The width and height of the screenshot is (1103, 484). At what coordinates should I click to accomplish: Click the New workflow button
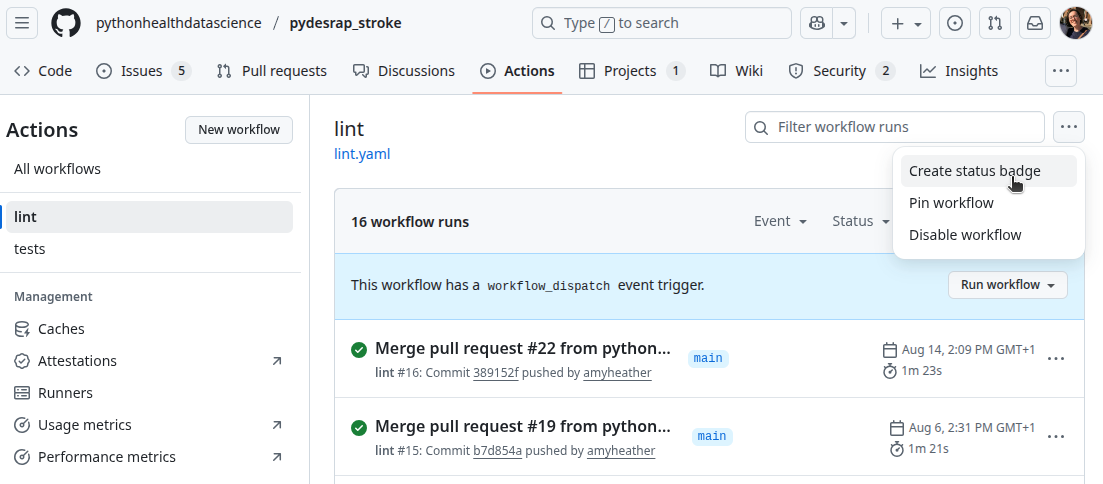(239, 129)
